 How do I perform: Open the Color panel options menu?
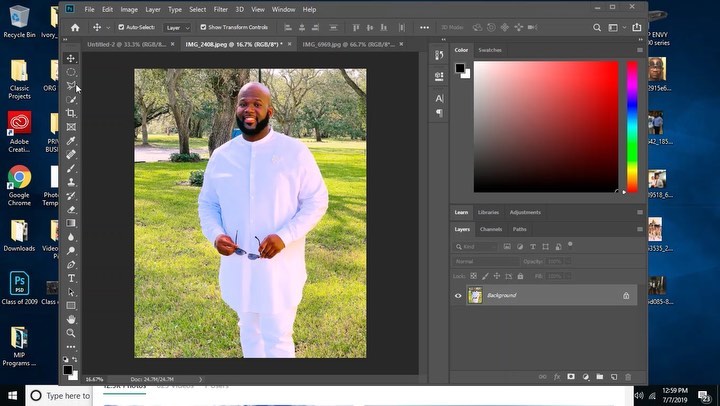coord(640,50)
